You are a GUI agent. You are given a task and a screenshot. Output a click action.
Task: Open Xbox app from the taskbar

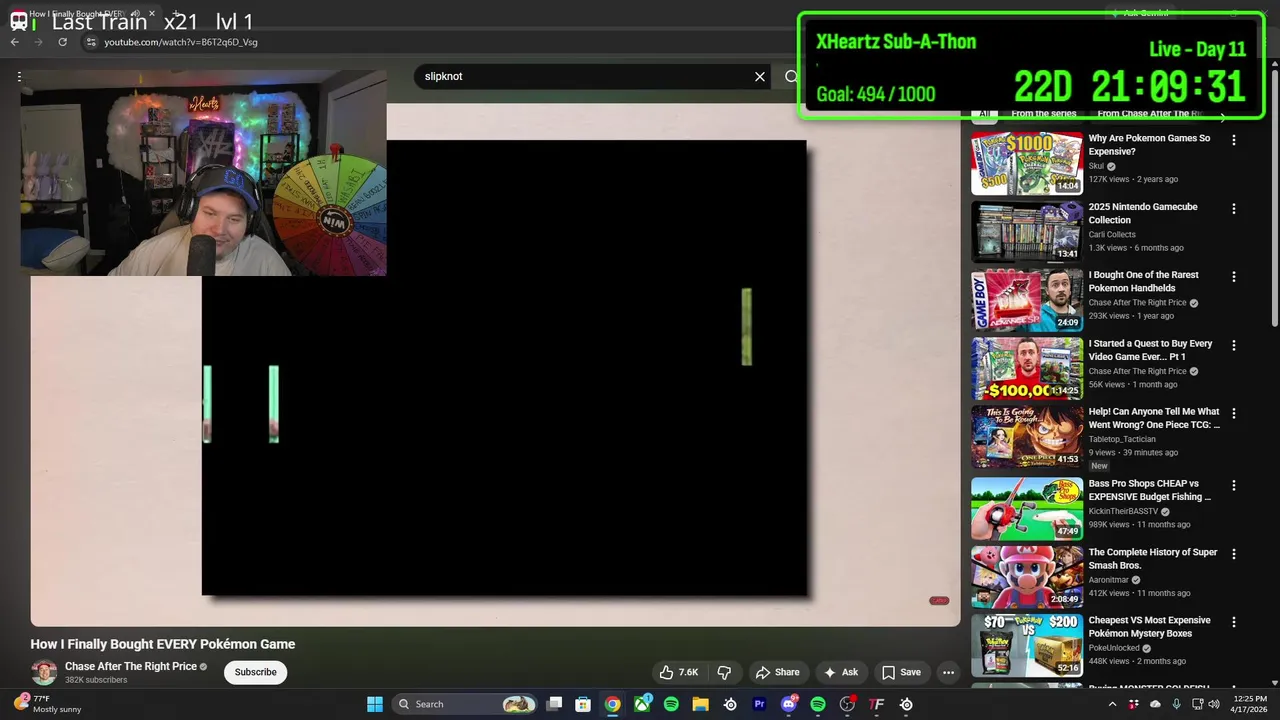pos(642,704)
